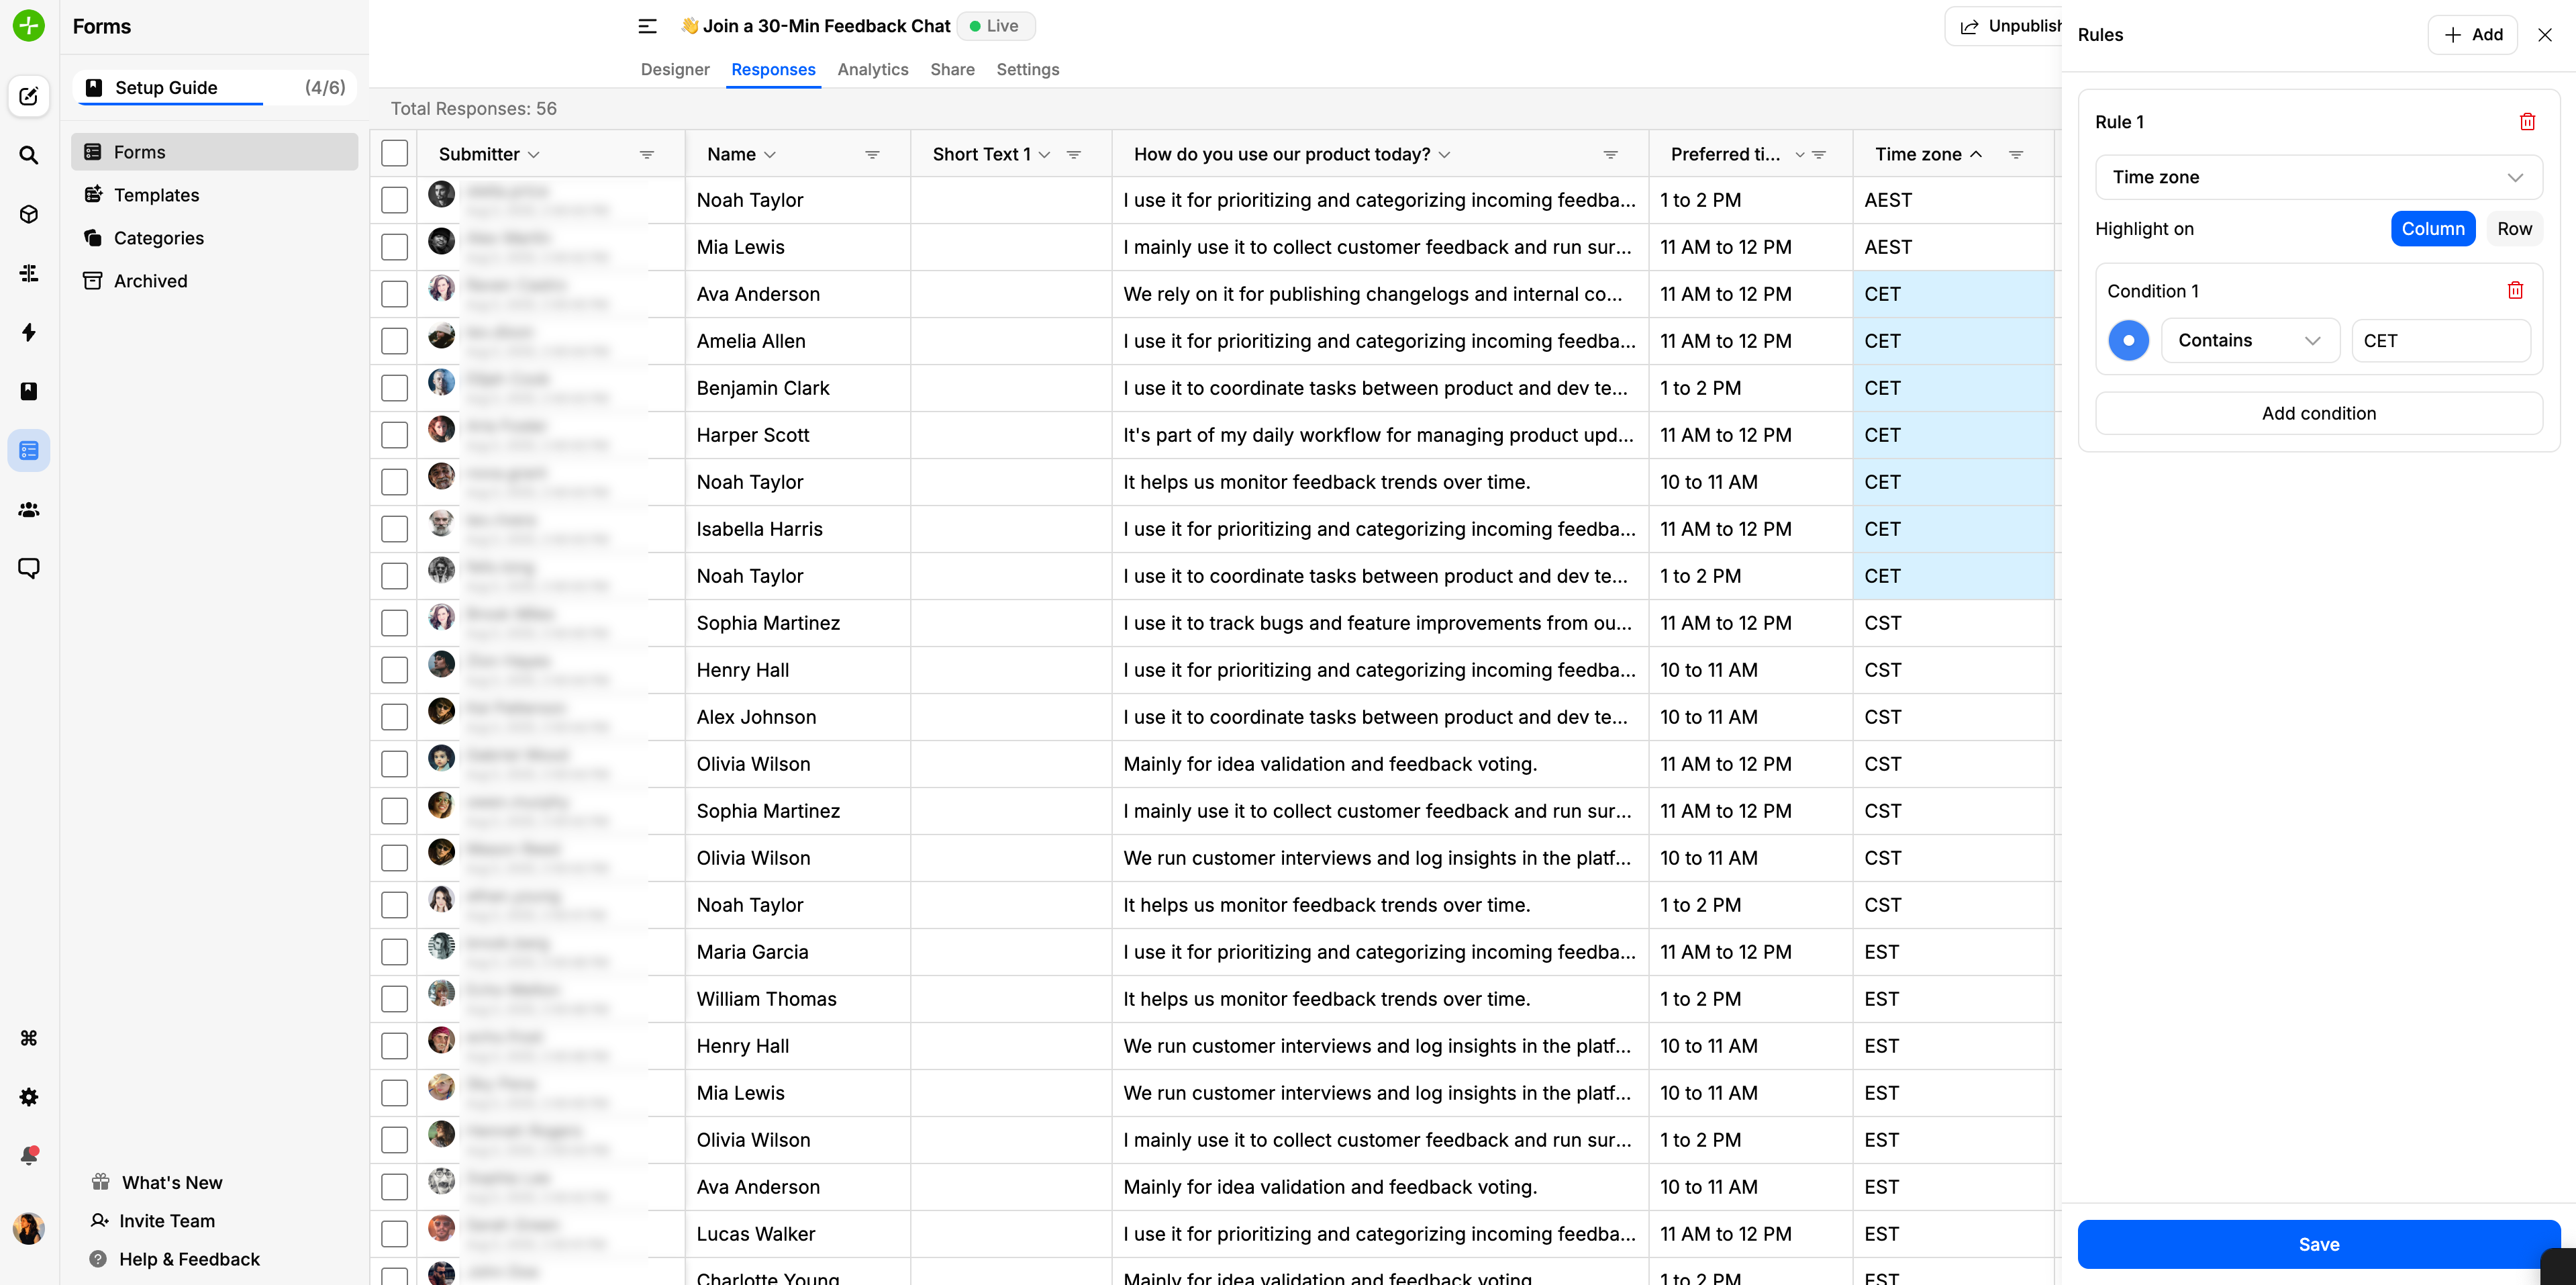Viewport: 2576px width, 1285px height.
Task: Open the Contains operator dropdown
Action: click(2250, 341)
